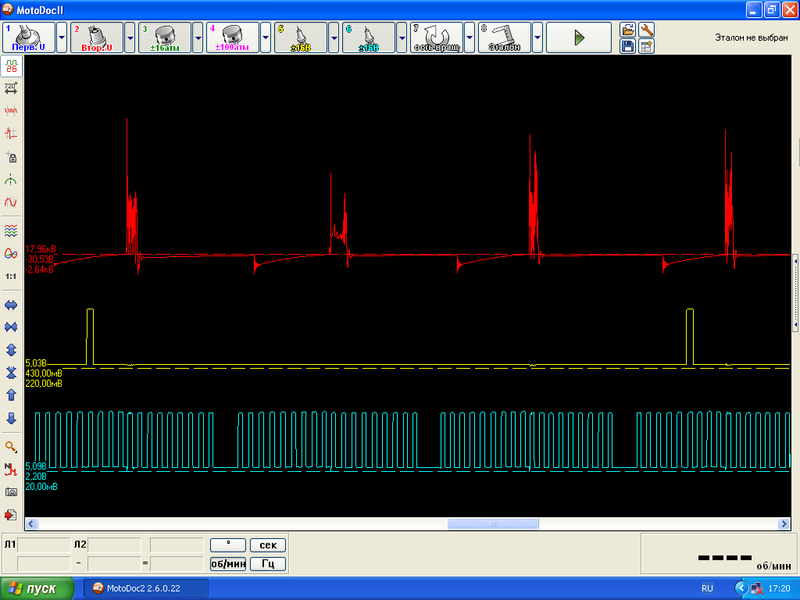Click the overlapping colored curves icon
800x600 pixels.
point(11,254)
